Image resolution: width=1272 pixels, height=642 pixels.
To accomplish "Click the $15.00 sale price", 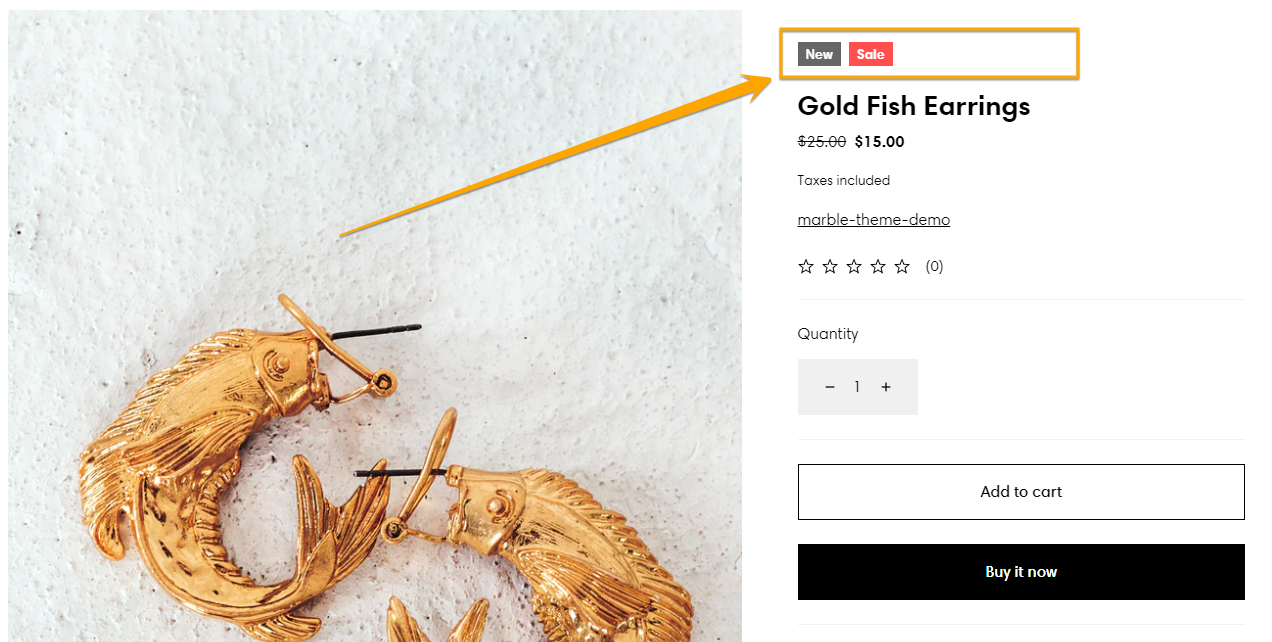I will point(879,142).
